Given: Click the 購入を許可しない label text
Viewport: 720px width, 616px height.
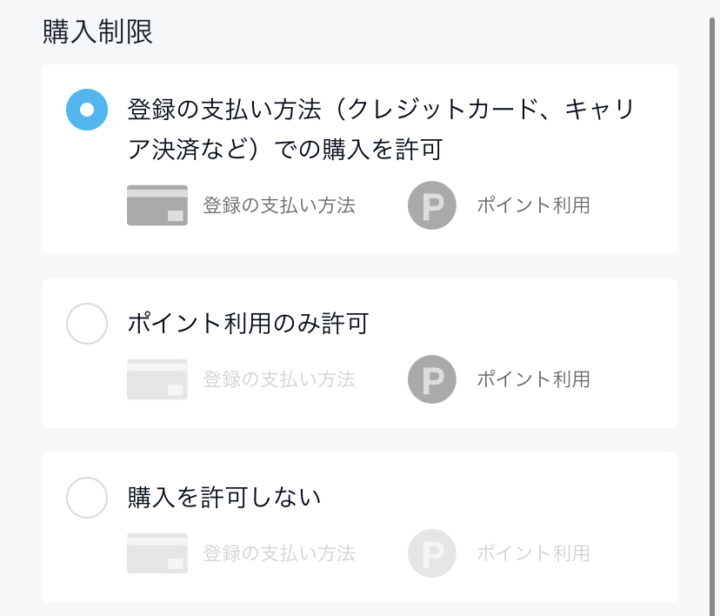Looking at the screenshot, I should [x=224, y=498].
